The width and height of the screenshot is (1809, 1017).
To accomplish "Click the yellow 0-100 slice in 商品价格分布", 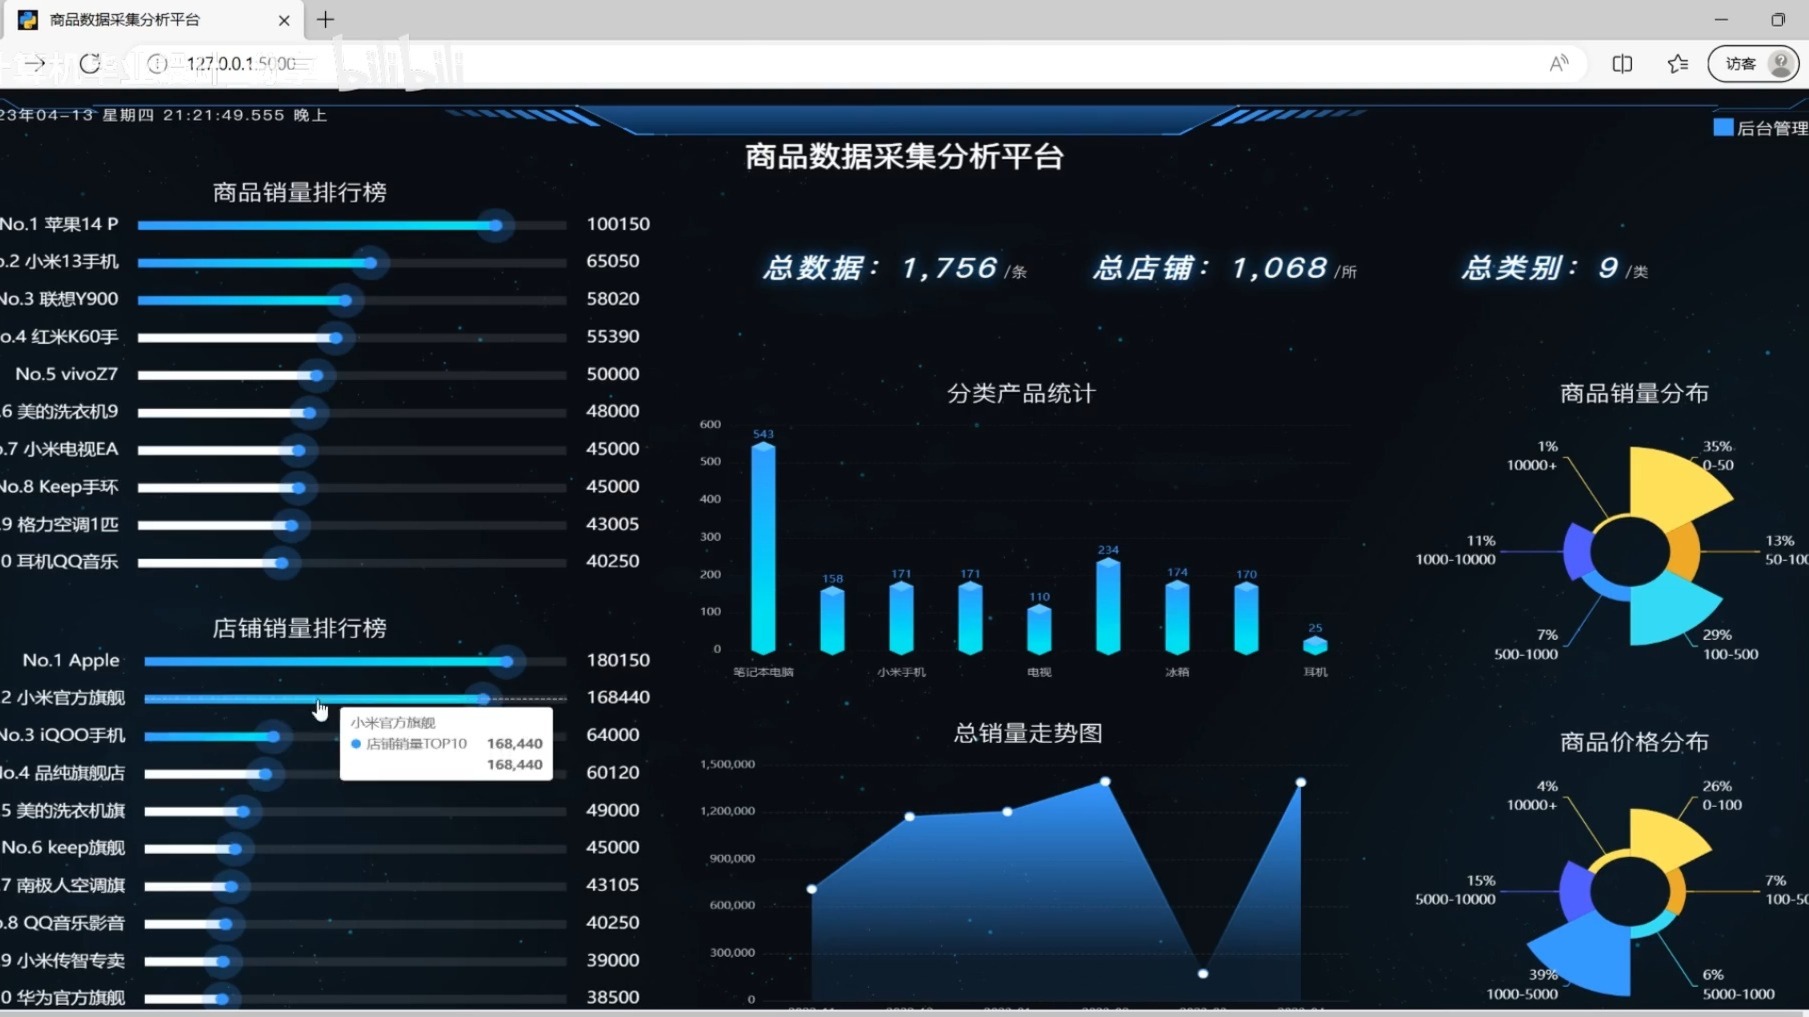I will [x=1665, y=836].
